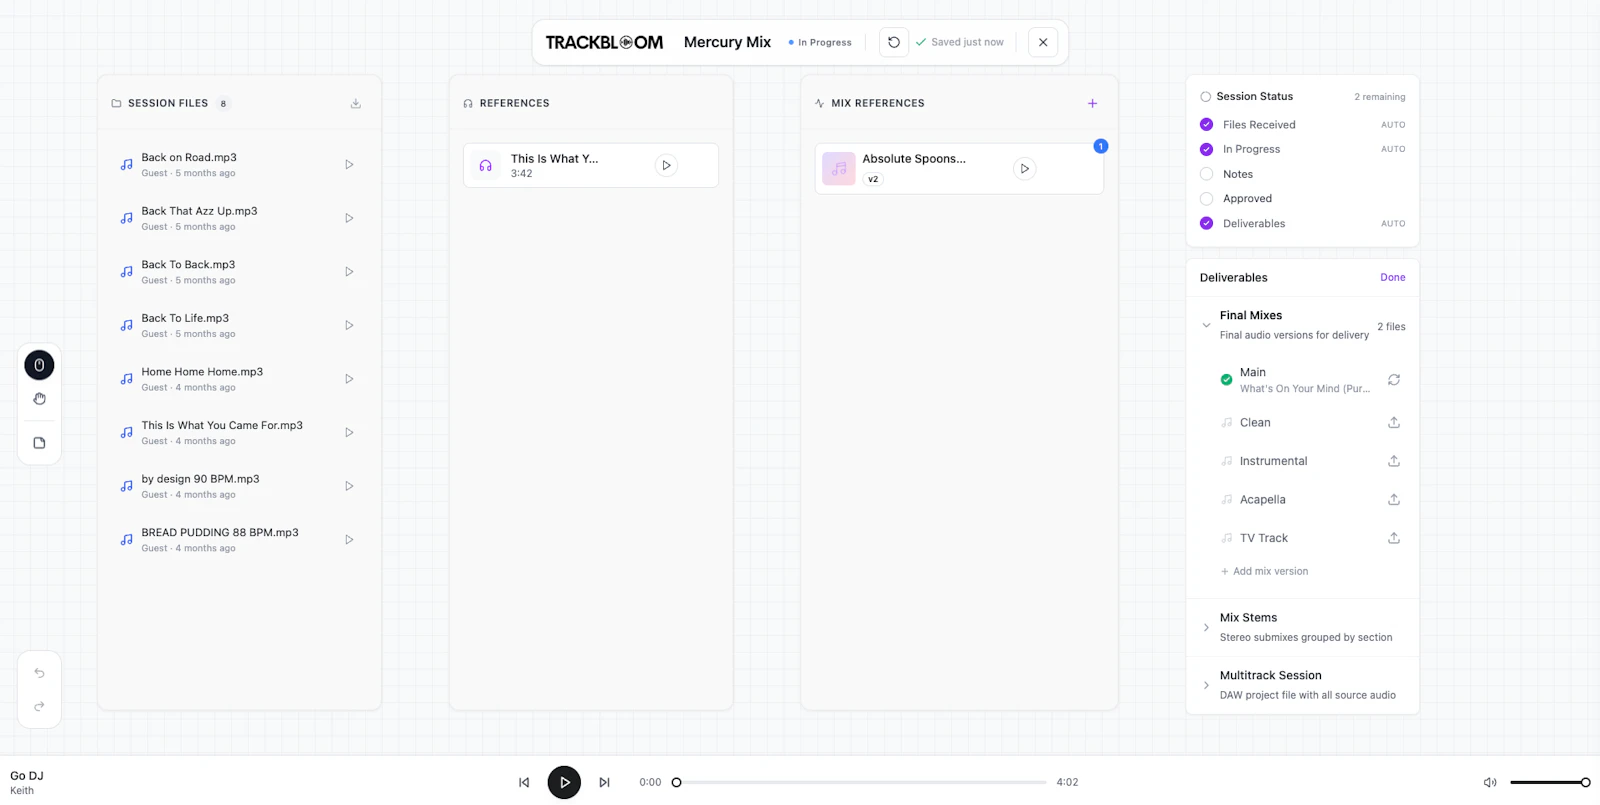Screen dimensions: 1600x805
Task: Play Back That Azz Up.mp3
Action: pyautogui.click(x=349, y=218)
